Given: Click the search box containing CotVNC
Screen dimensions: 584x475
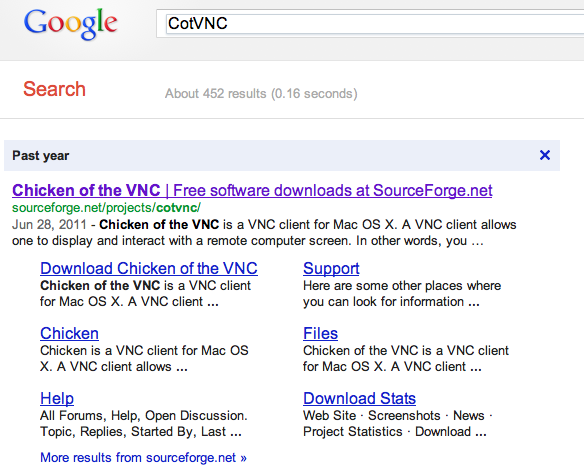Looking at the screenshot, I should pos(371,23).
